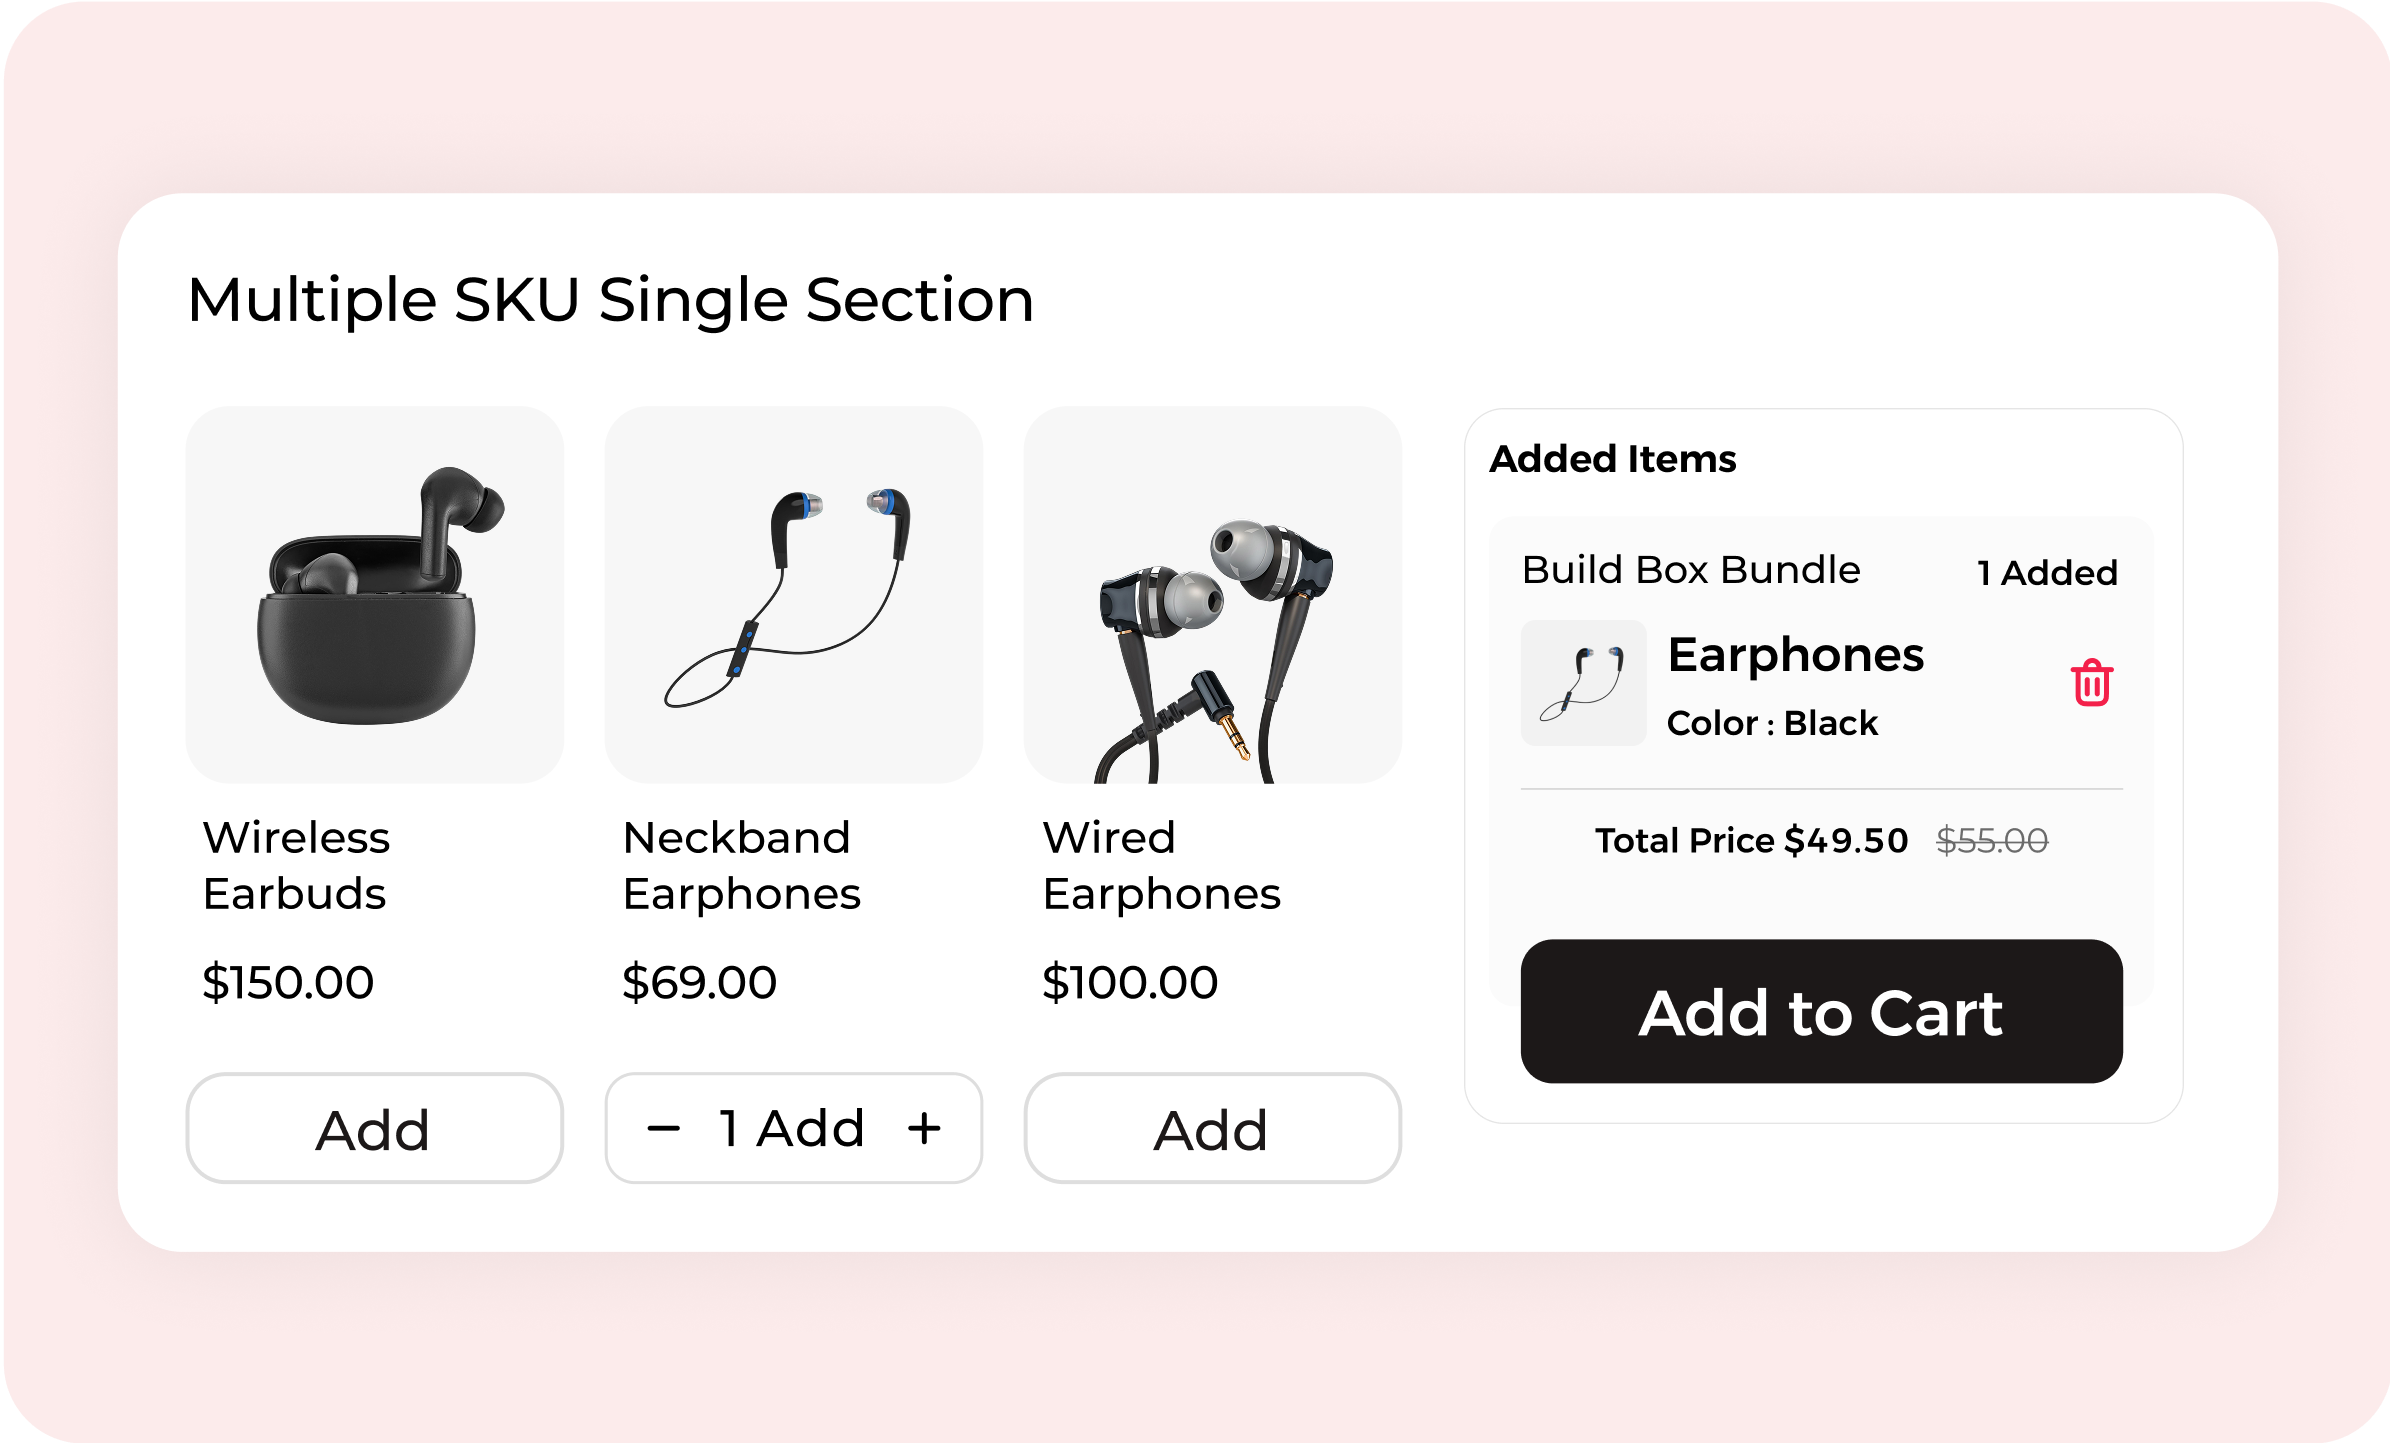Image resolution: width=2390 pixels, height=1443 pixels.
Task: Click the $69.00 price label
Action: click(x=699, y=982)
